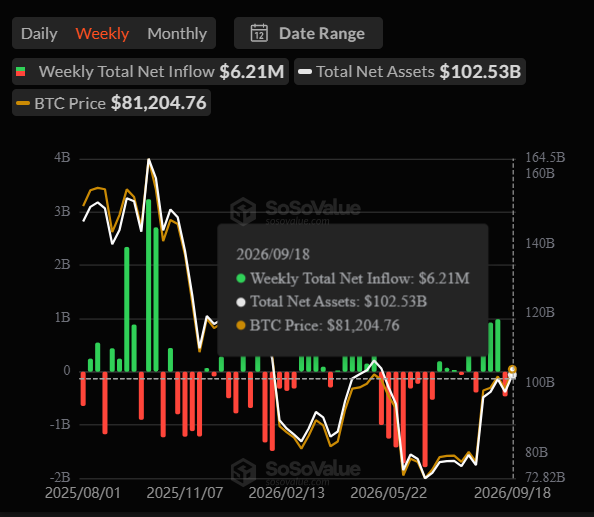Click tooltip line Weekly Total Net Inflow: $6.21M
Image resolution: width=594 pixels, height=517 pixels.
coord(353,278)
